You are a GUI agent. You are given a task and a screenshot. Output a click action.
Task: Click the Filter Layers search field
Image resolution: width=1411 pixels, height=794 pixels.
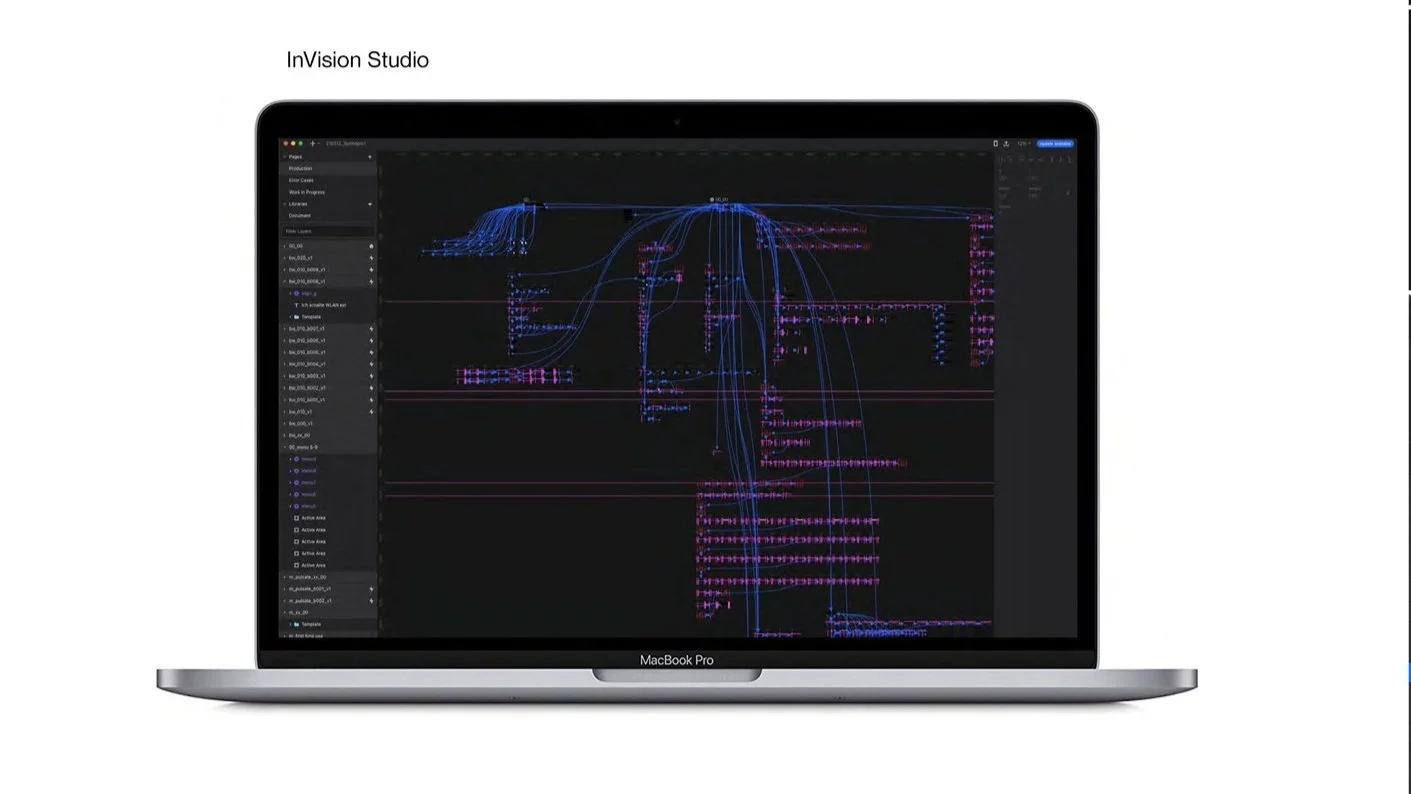pyautogui.click(x=329, y=231)
